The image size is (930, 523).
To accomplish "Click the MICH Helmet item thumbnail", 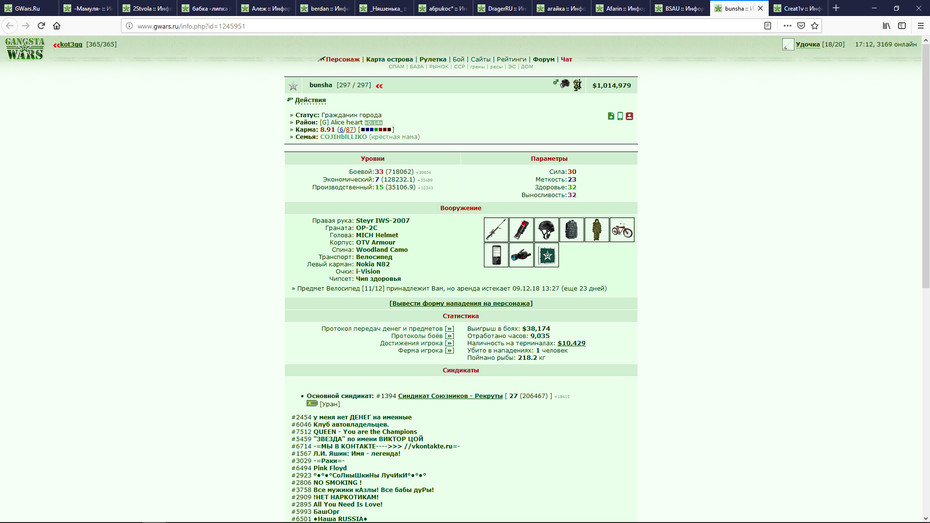I will (x=546, y=229).
